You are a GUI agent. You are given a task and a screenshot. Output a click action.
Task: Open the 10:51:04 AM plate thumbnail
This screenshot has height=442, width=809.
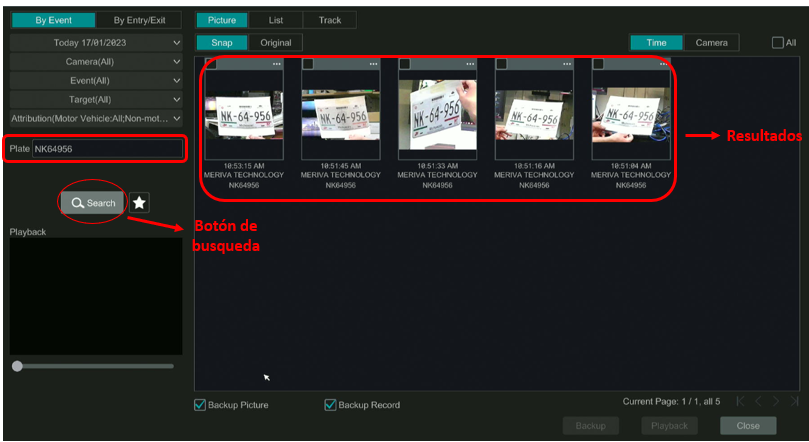(x=631, y=114)
